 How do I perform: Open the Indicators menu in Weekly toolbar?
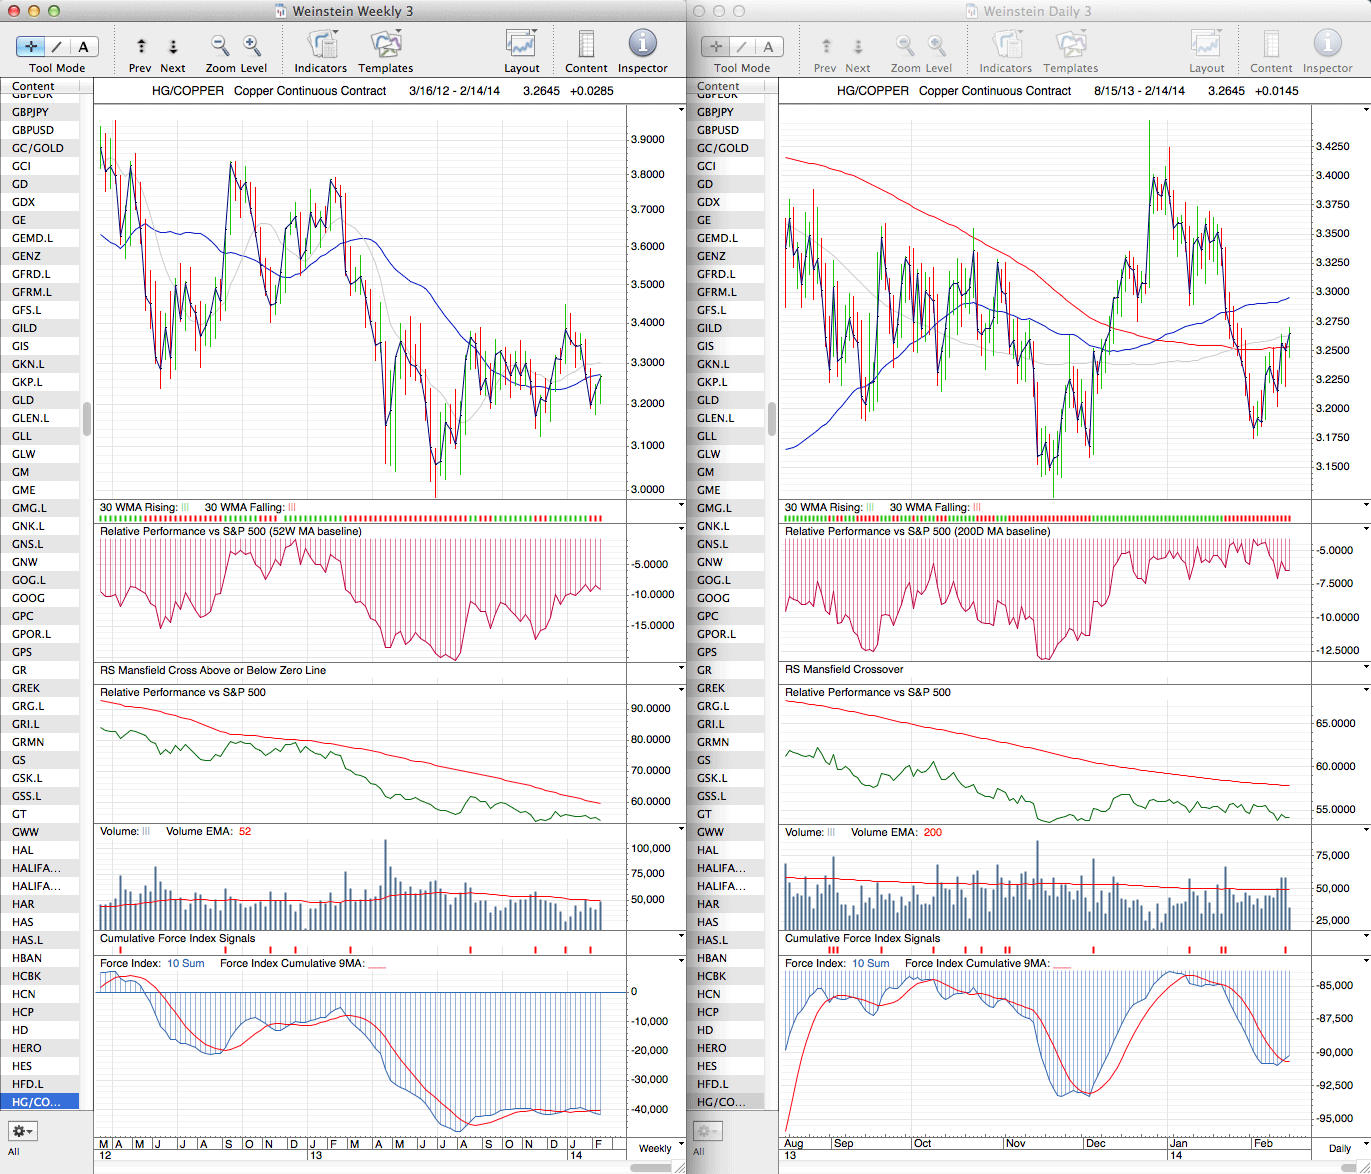pyautogui.click(x=320, y=44)
